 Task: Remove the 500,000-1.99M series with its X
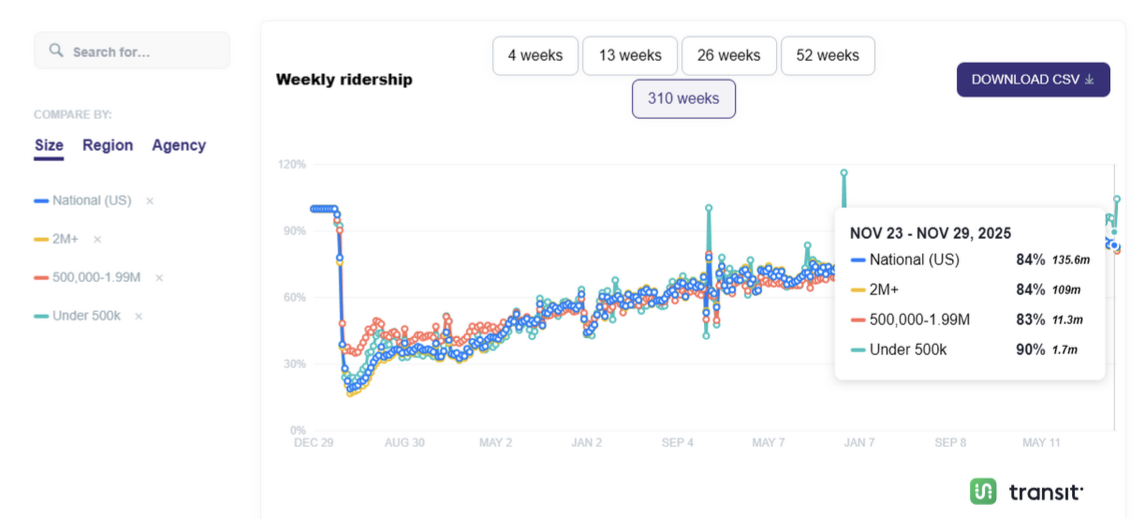point(159,278)
